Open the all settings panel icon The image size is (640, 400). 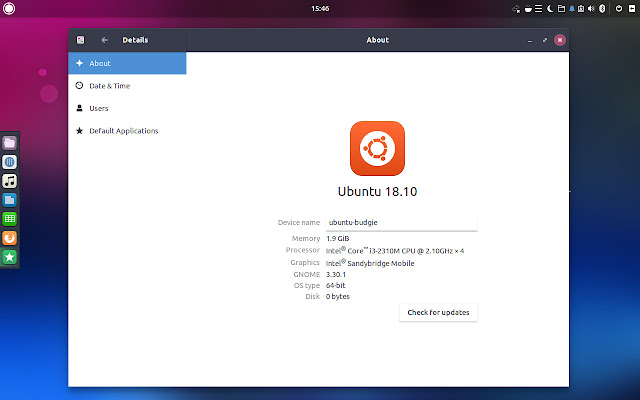pyautogui.click(x=80, y=40)
